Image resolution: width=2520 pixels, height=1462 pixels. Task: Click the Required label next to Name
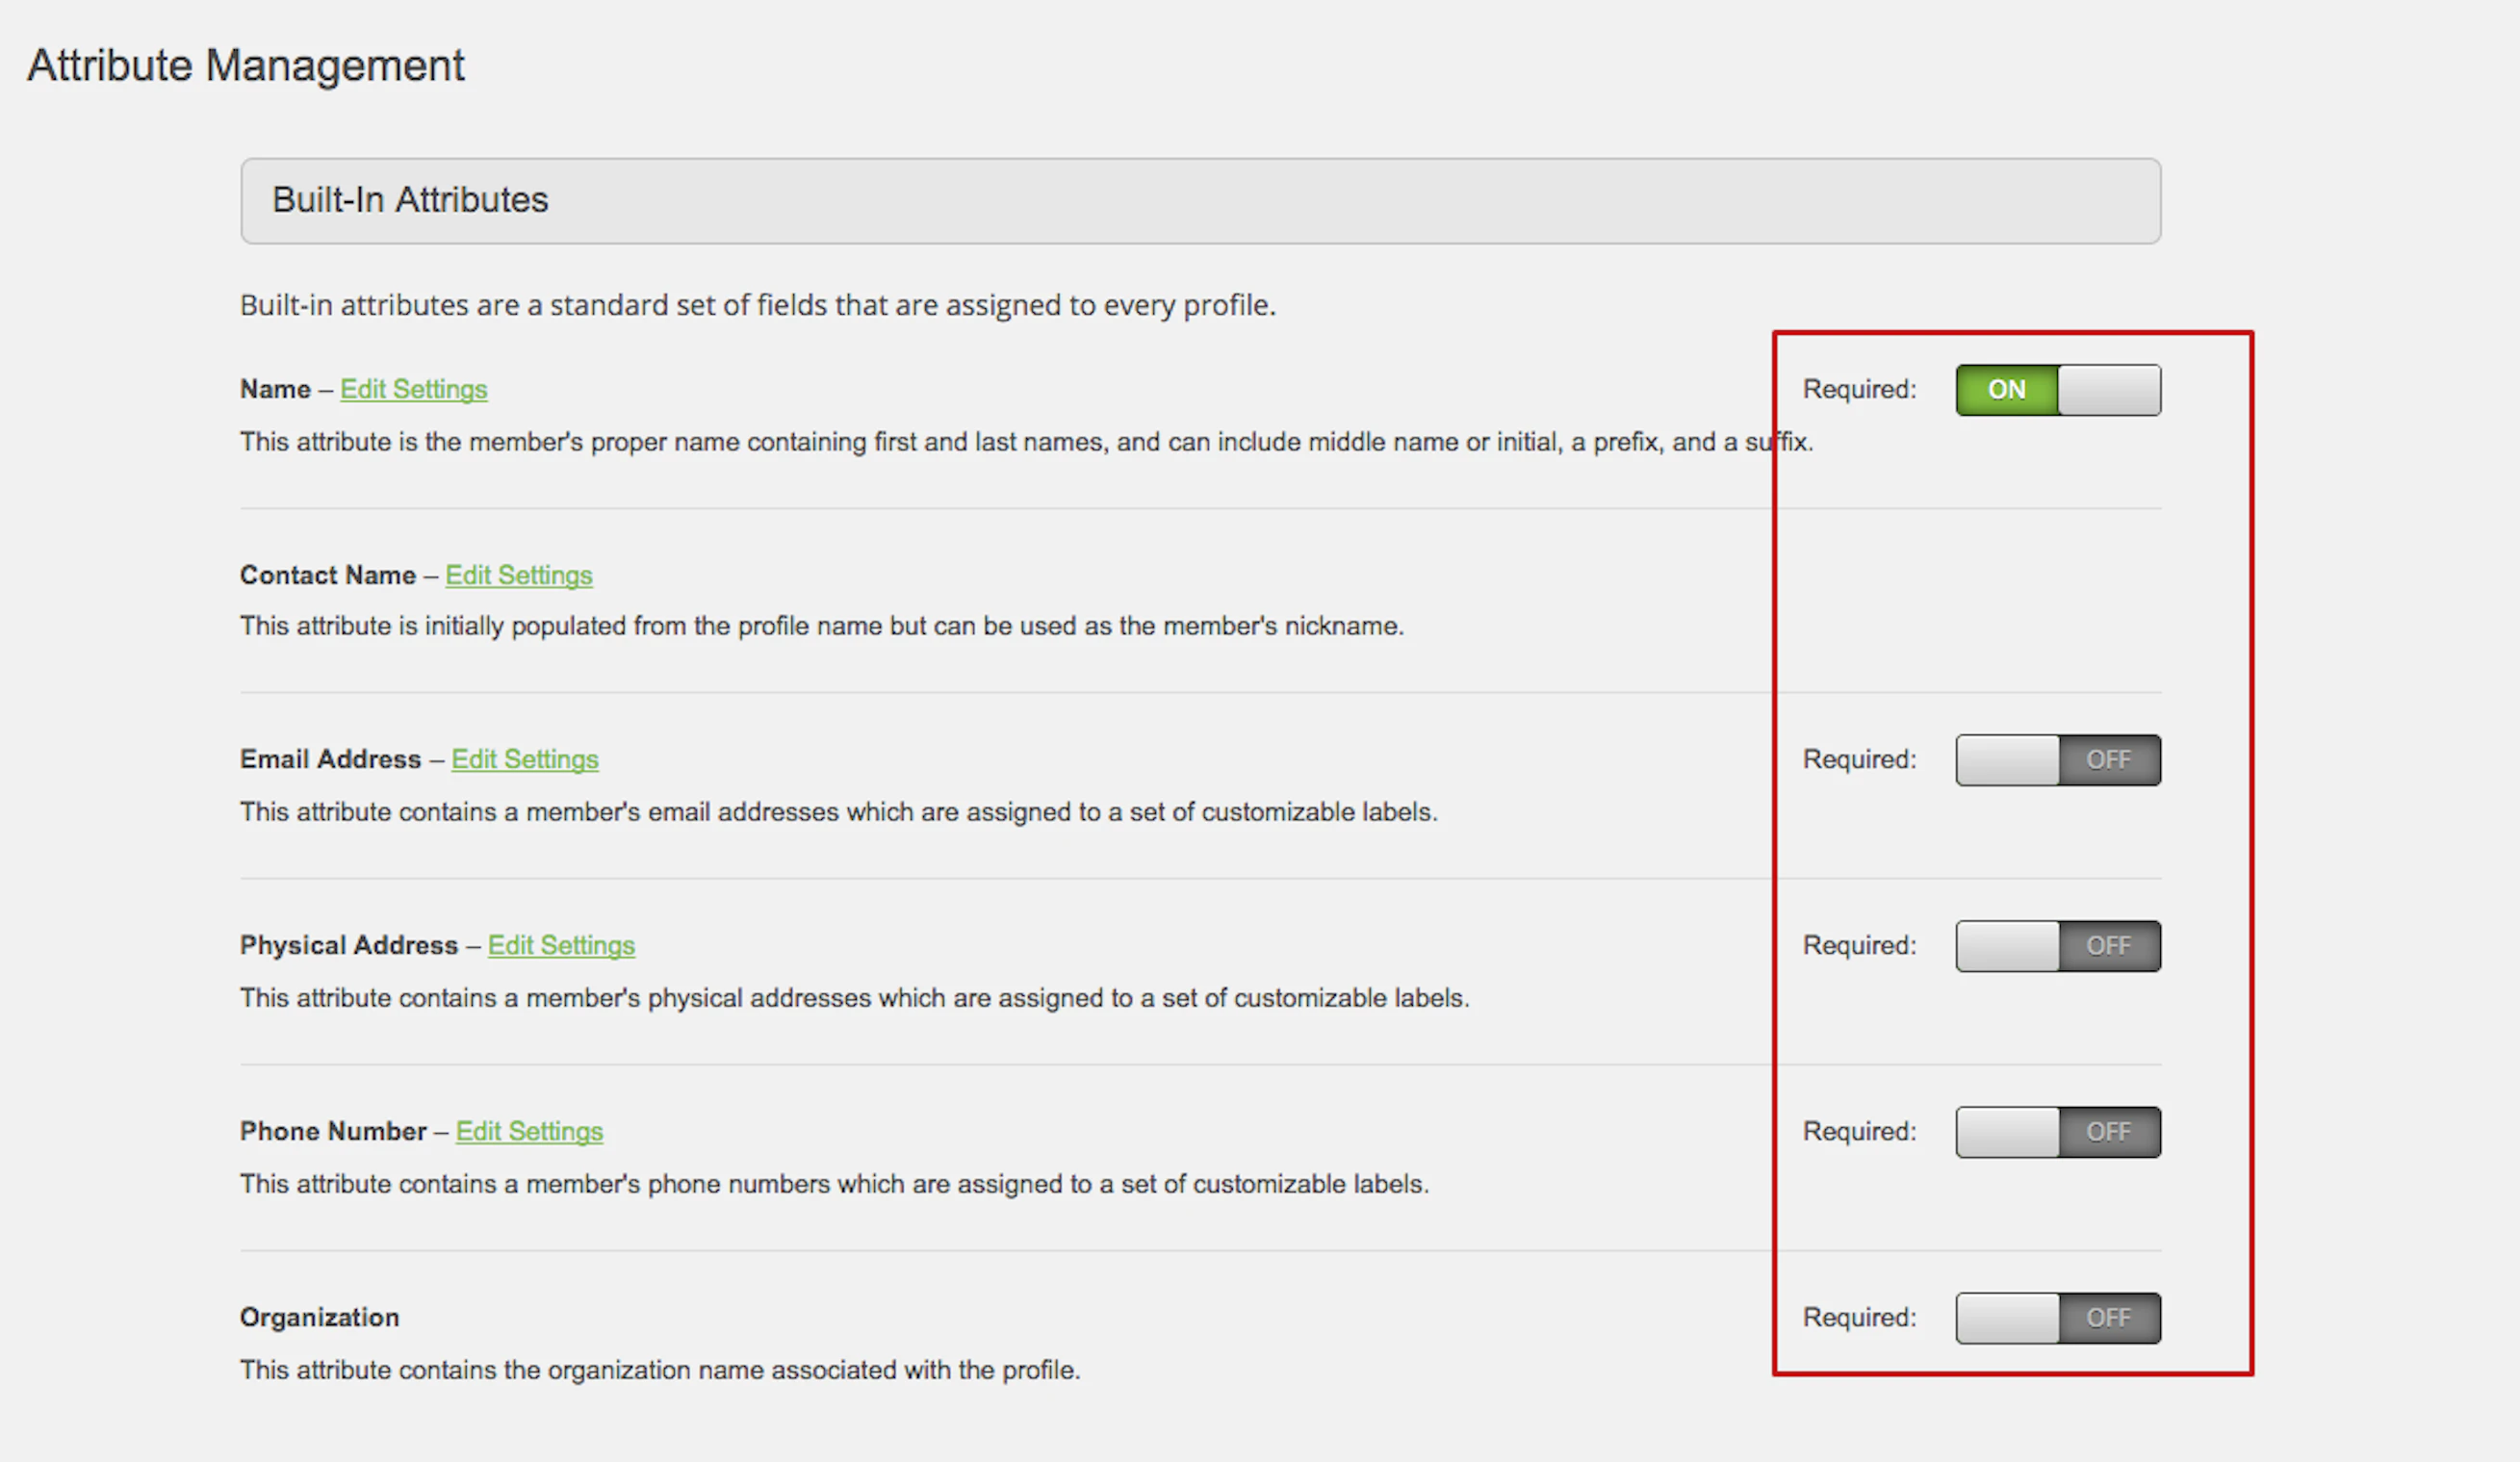coord(1858,390)
